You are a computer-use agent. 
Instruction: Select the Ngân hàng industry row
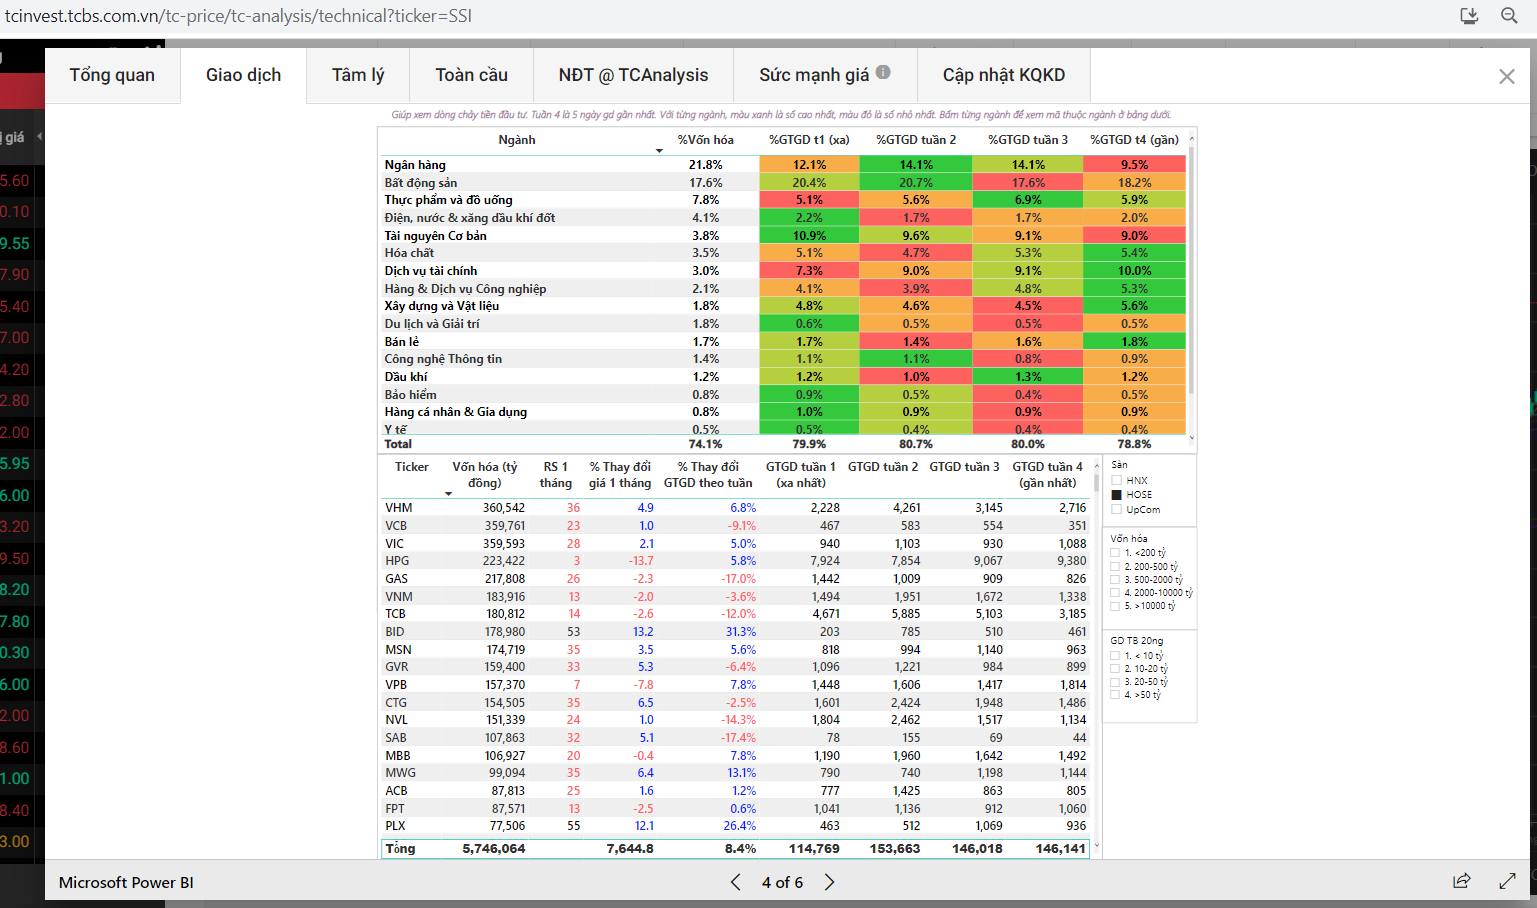coord(415,165)
